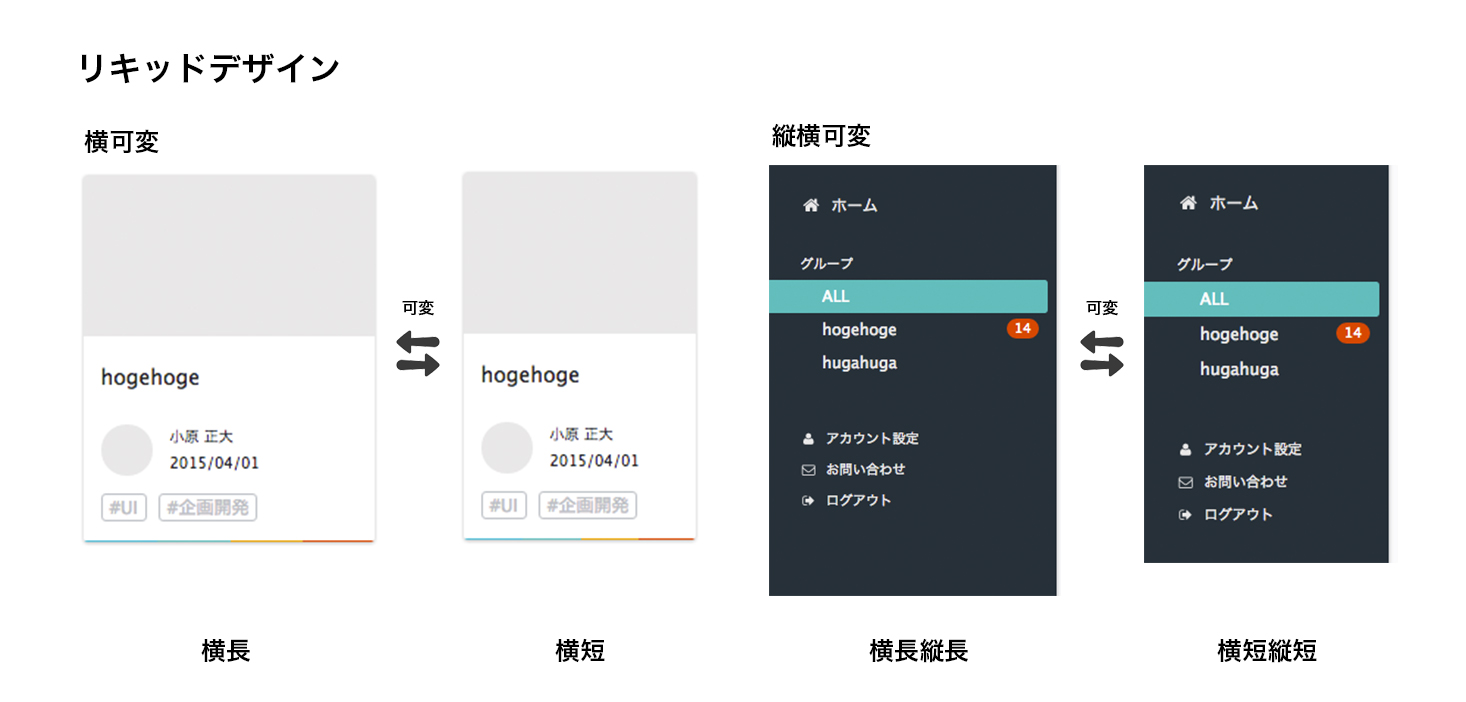This screenshot has width=1466, height=702.
Task: Open ログアウト link in narrow sidebar
Action: pyautogui.click(x=1238, y=515)
